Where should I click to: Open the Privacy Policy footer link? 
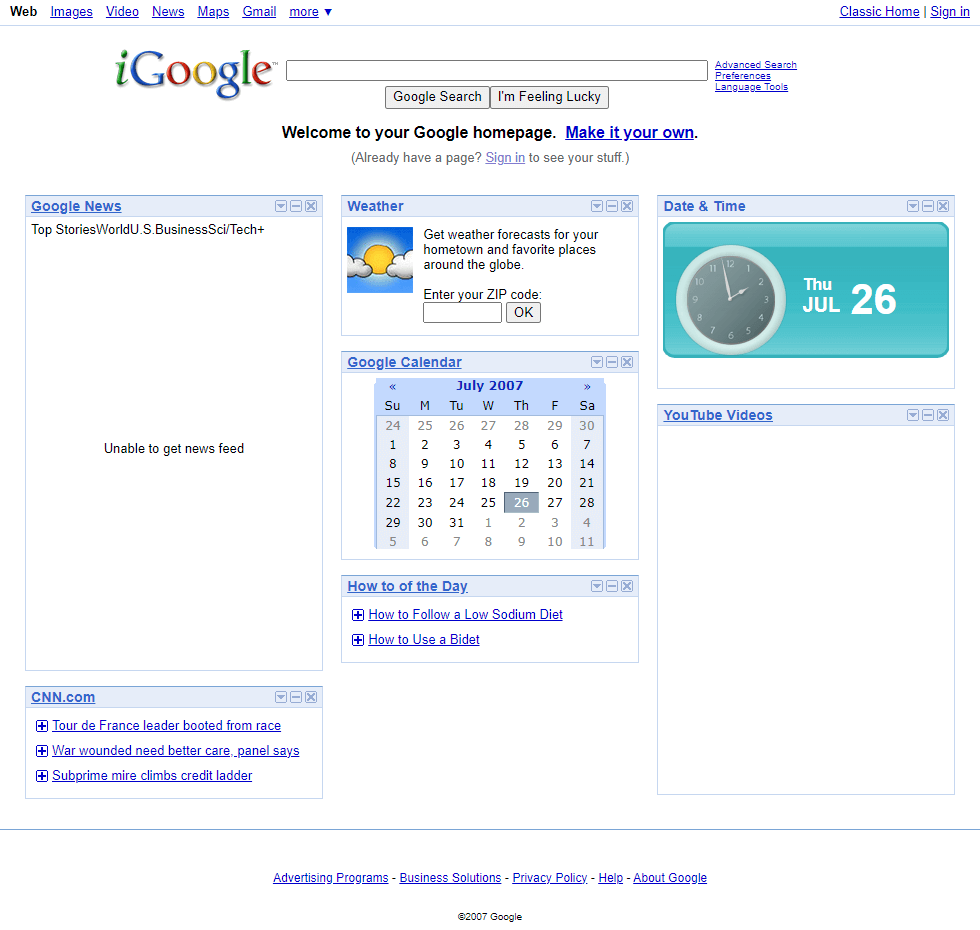[550, 878]
